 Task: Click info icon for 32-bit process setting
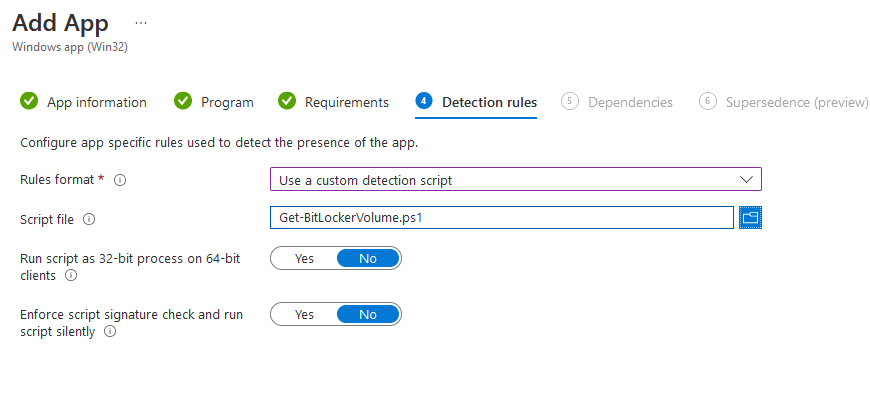point(71,275)
